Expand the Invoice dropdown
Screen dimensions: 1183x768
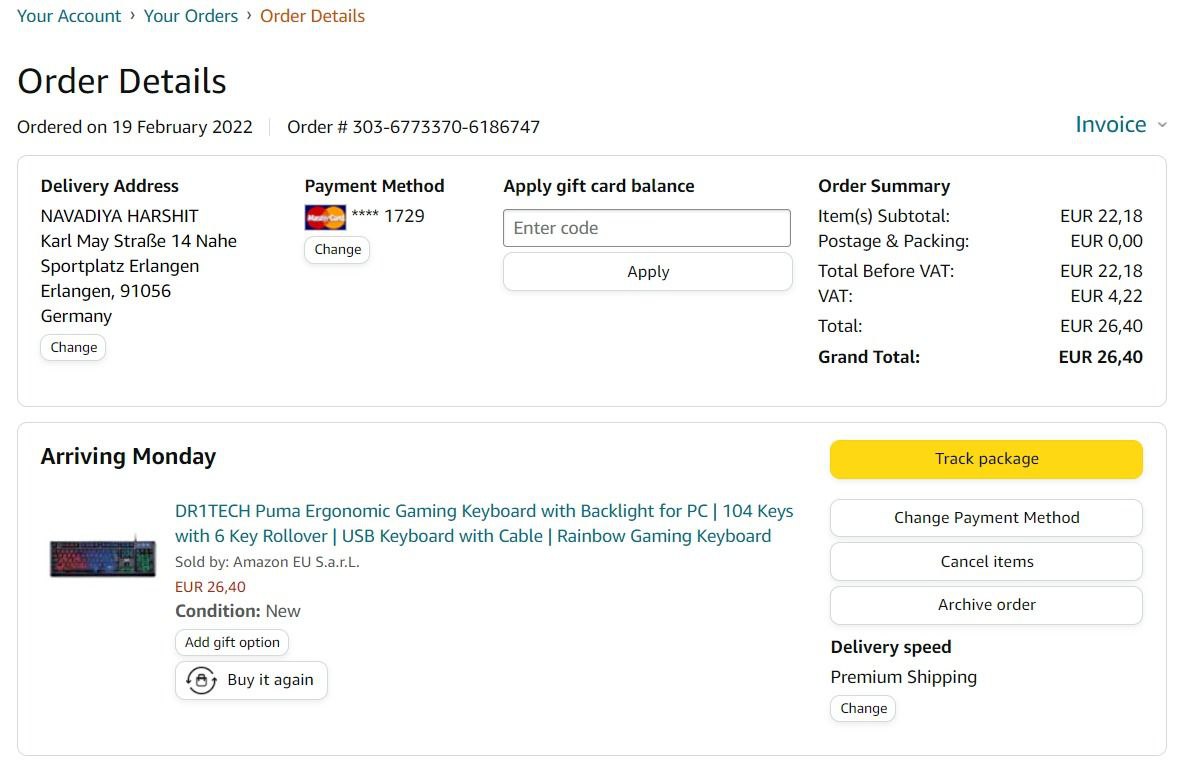click(1110, 125)
